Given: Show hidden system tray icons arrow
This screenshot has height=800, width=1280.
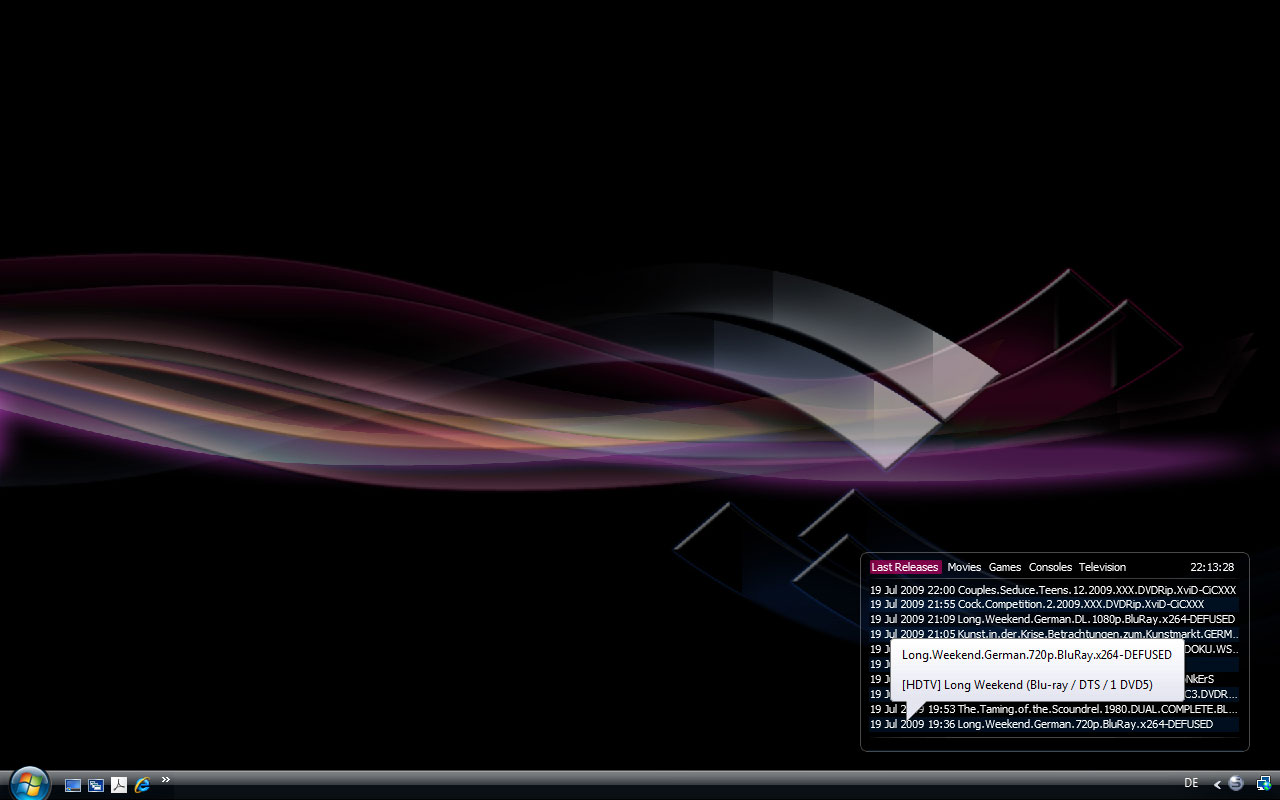Looking at the screenshot, I should (1217, 785).
